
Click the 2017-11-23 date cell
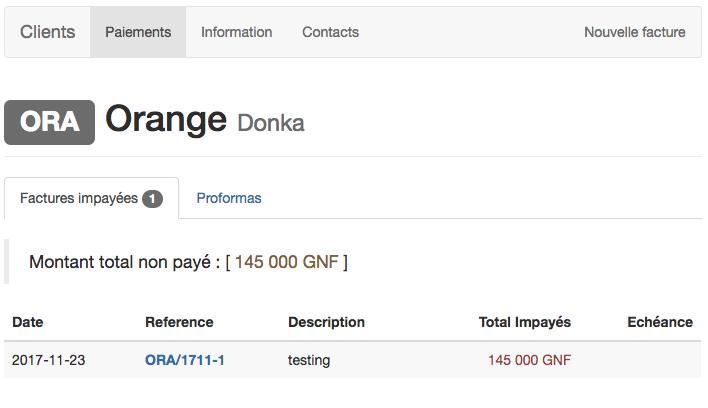48,360
